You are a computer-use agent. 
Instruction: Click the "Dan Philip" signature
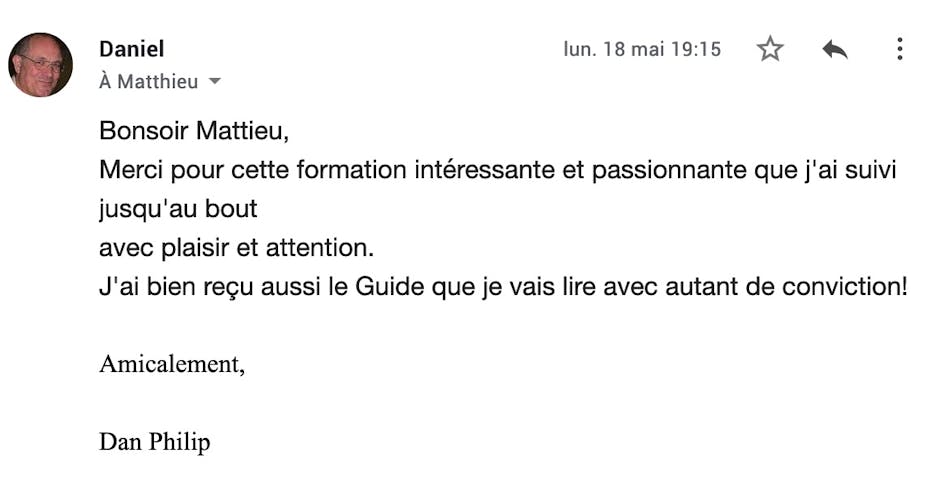point(155,442)
